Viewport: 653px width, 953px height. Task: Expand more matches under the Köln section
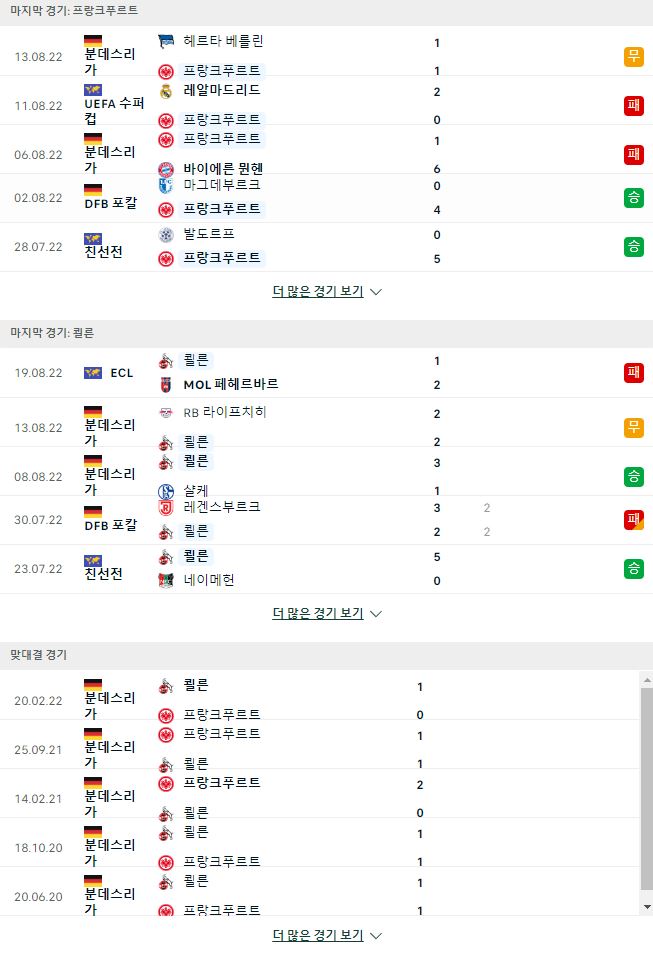[x=326, y=614]
